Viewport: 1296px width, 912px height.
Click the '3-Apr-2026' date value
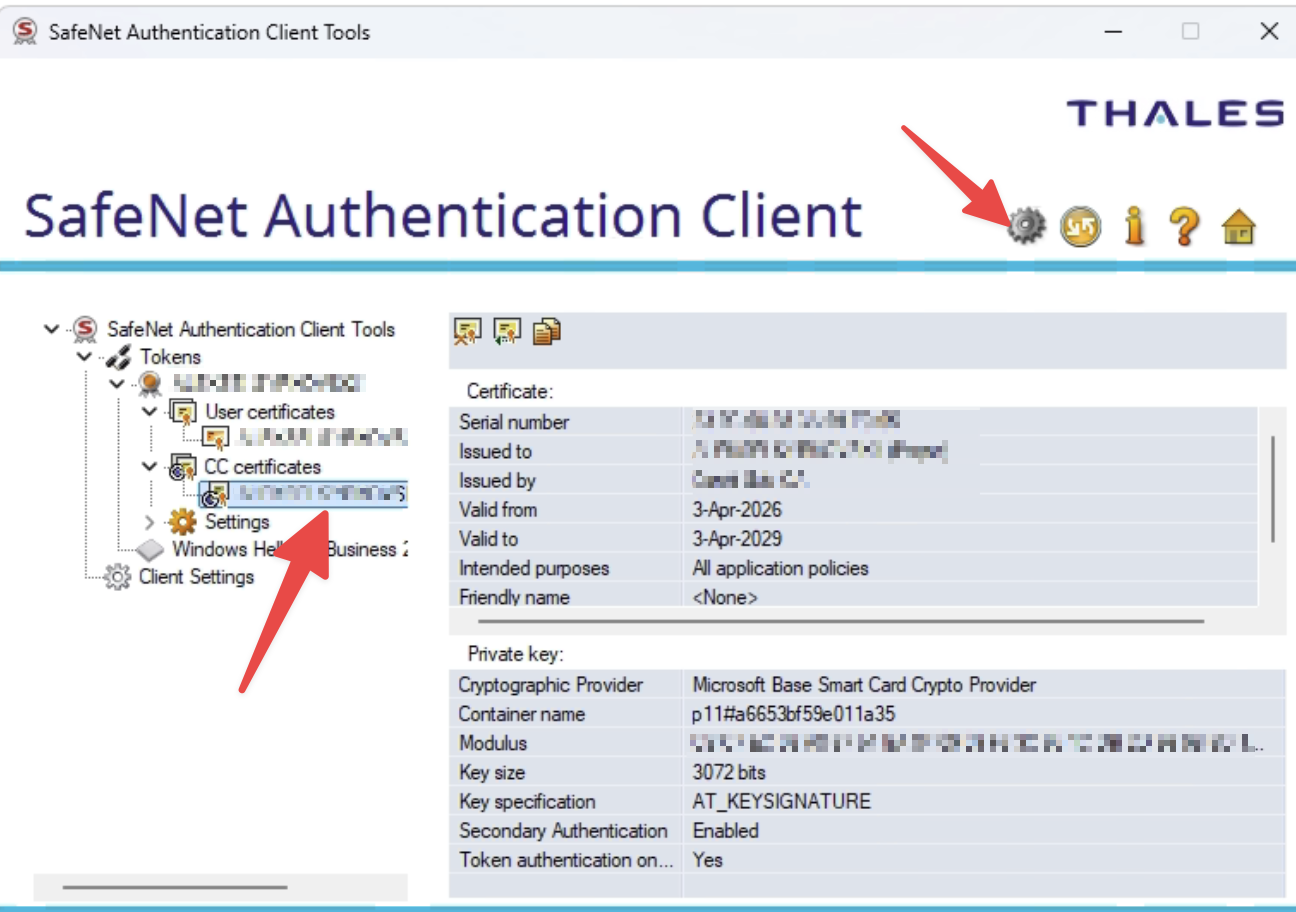click(737, 509)
